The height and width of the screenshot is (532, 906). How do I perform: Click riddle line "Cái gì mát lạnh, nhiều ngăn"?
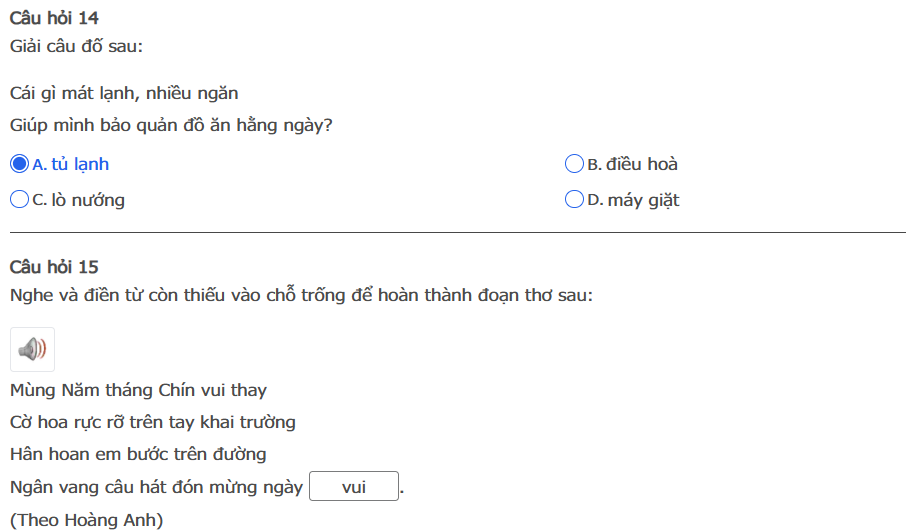(x=124, y=93)
